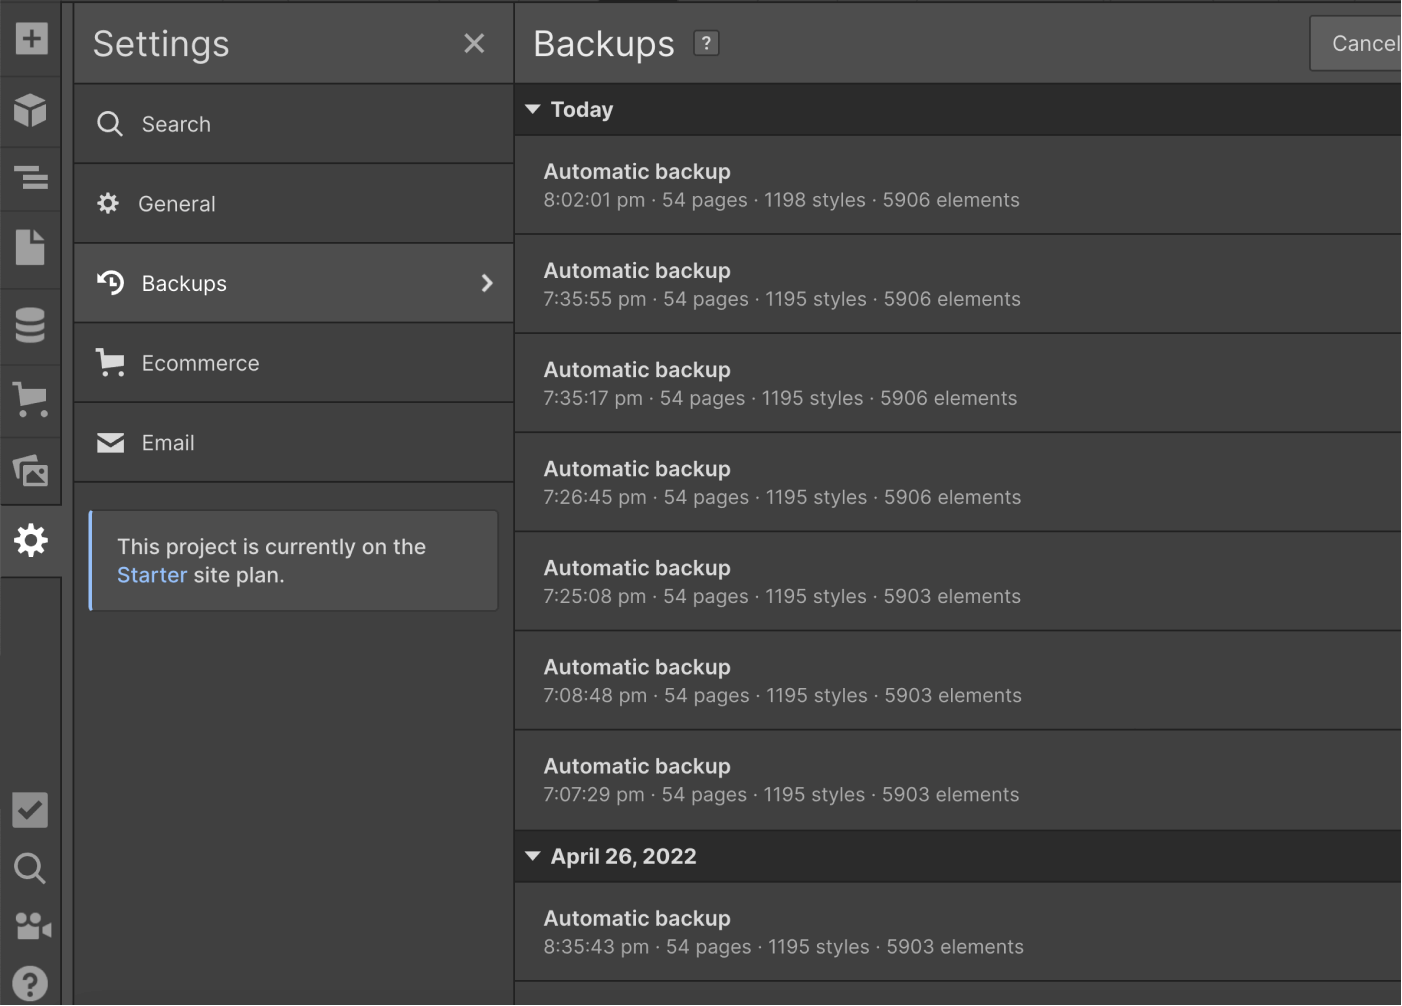
Task: Open the Assets images panel
Action: click(x=31, y=470)
